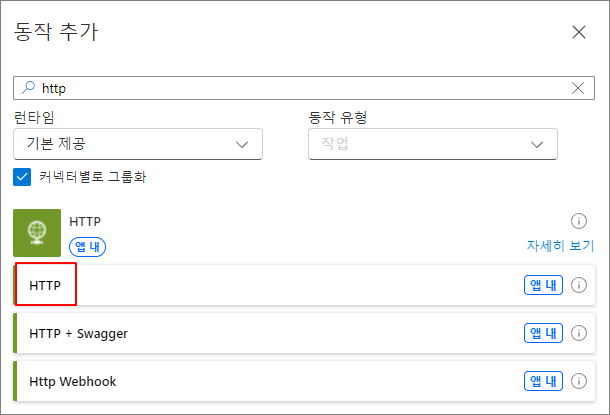Screen dimensions: 610x415
Task: Click 앱 내 badge under HTTP connector title
Action: [x=88, y=247]
